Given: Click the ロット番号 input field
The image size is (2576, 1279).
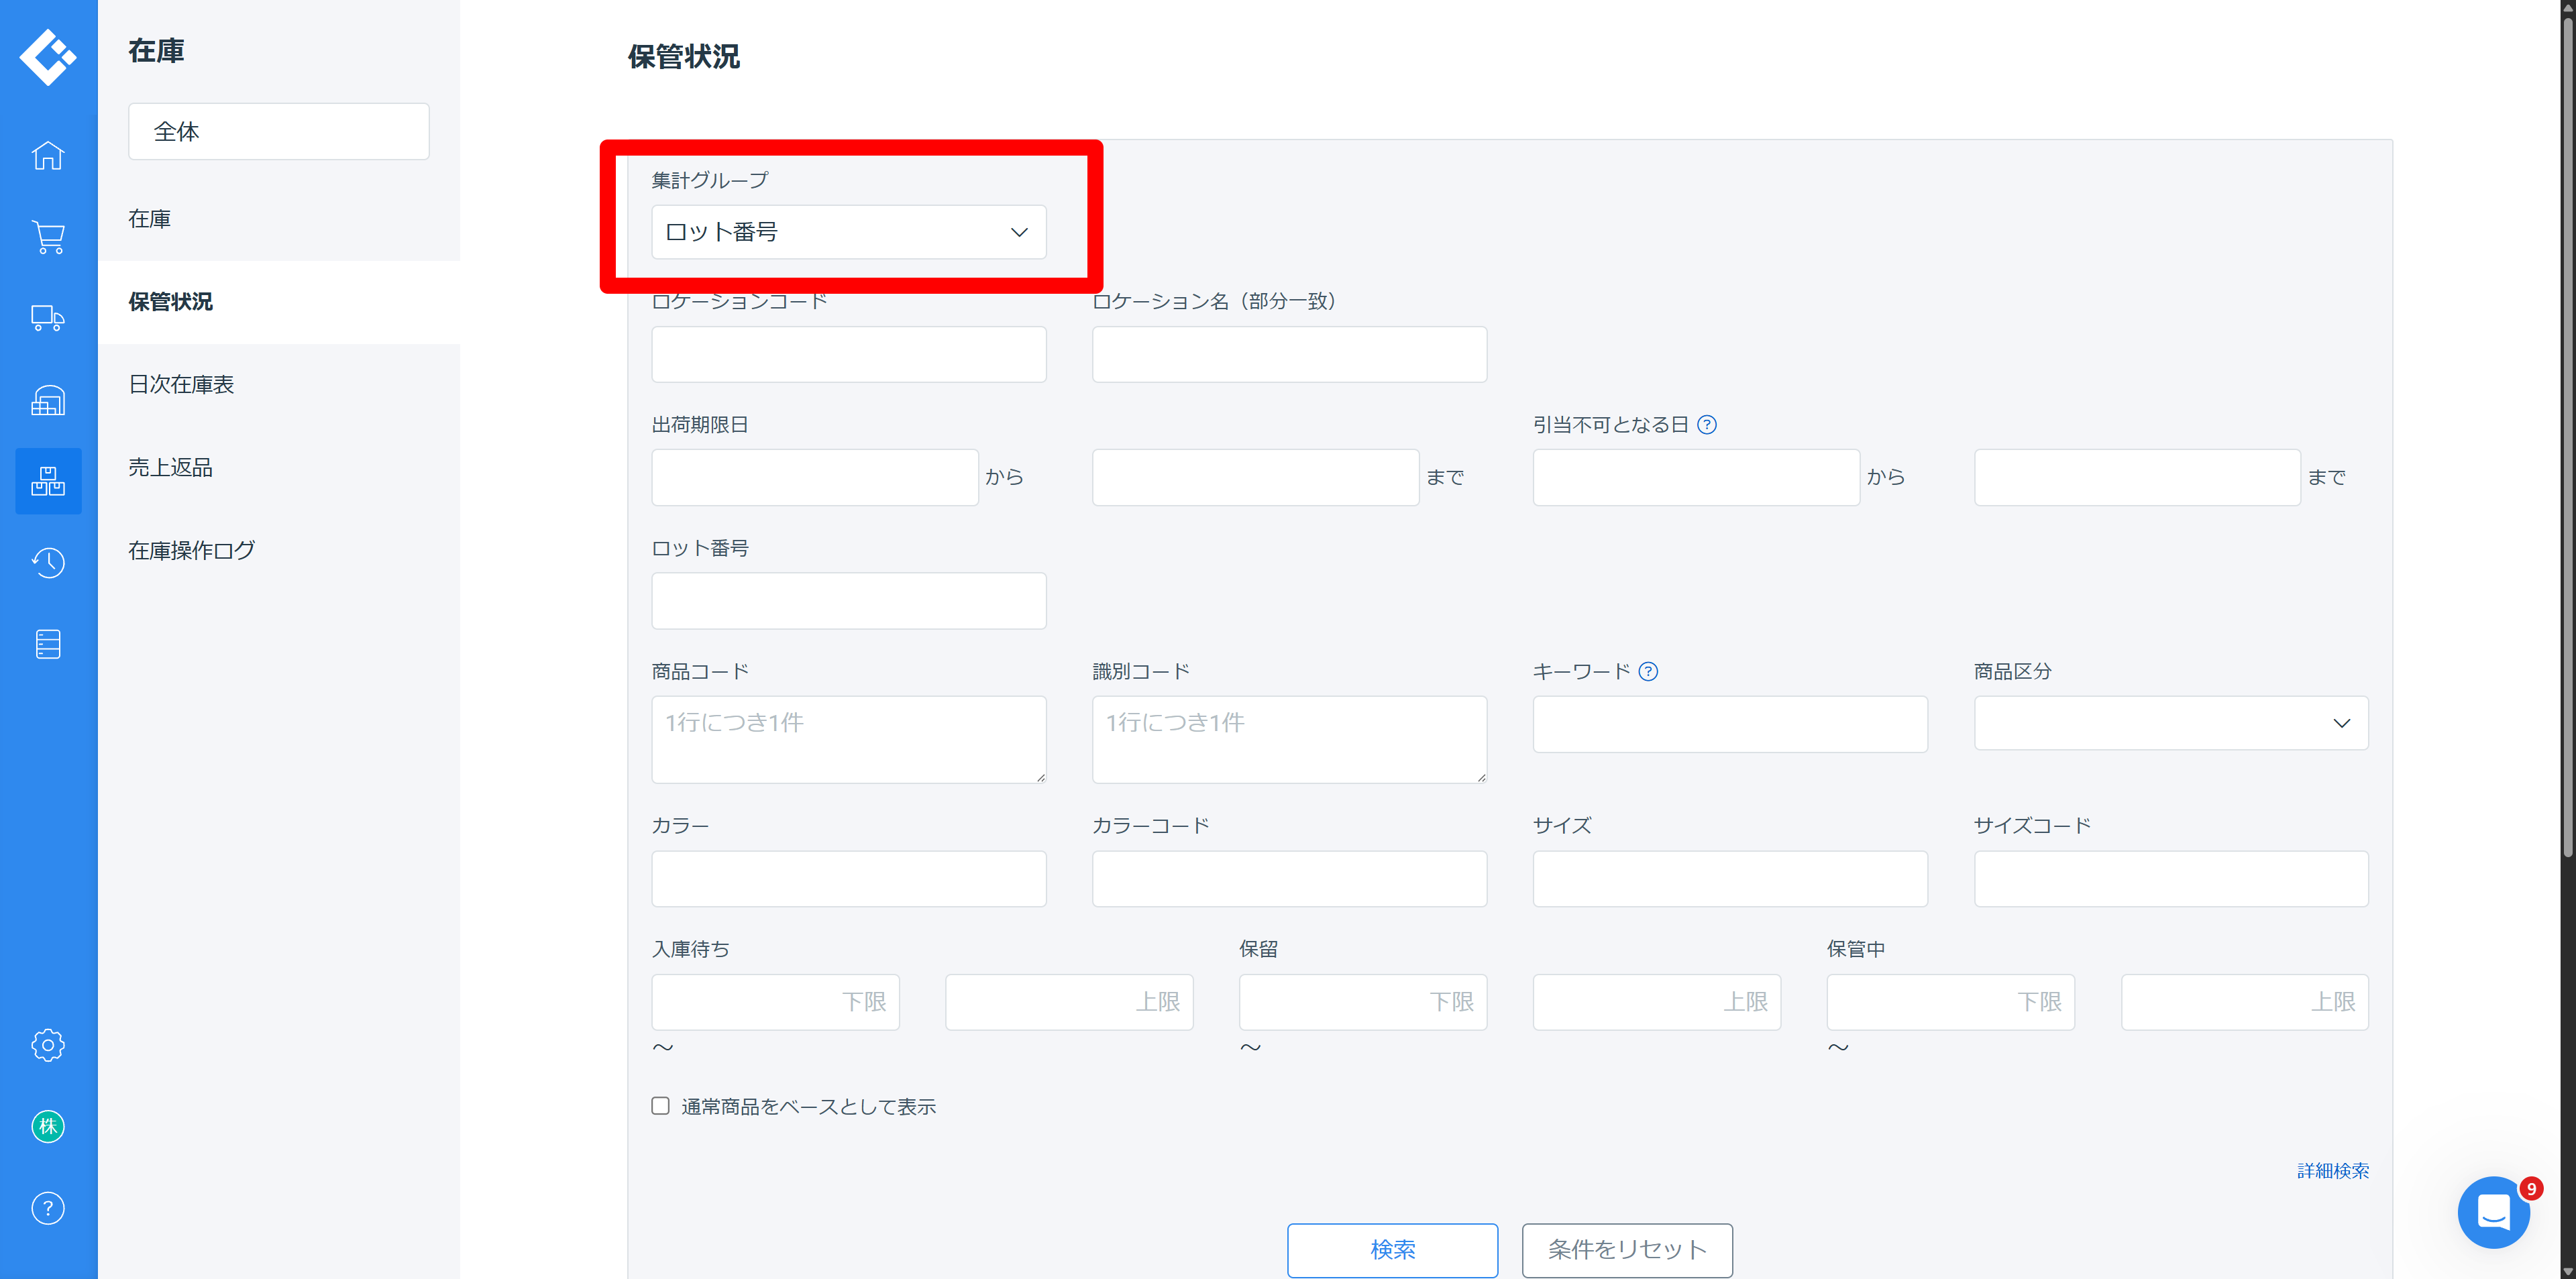Looking at the screenshot, I should pyautogui.click(x=848, y=601).
